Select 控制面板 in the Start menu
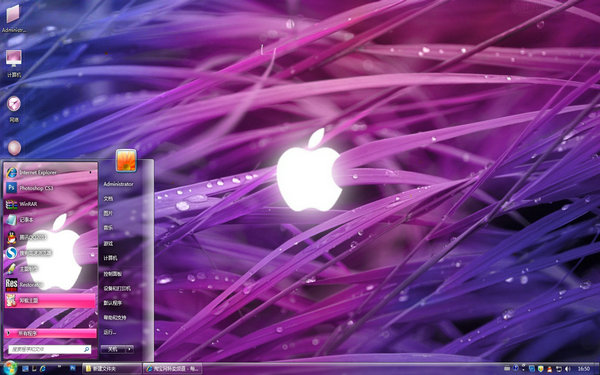Screen dimensions: 600x375 tap(112, 274)
